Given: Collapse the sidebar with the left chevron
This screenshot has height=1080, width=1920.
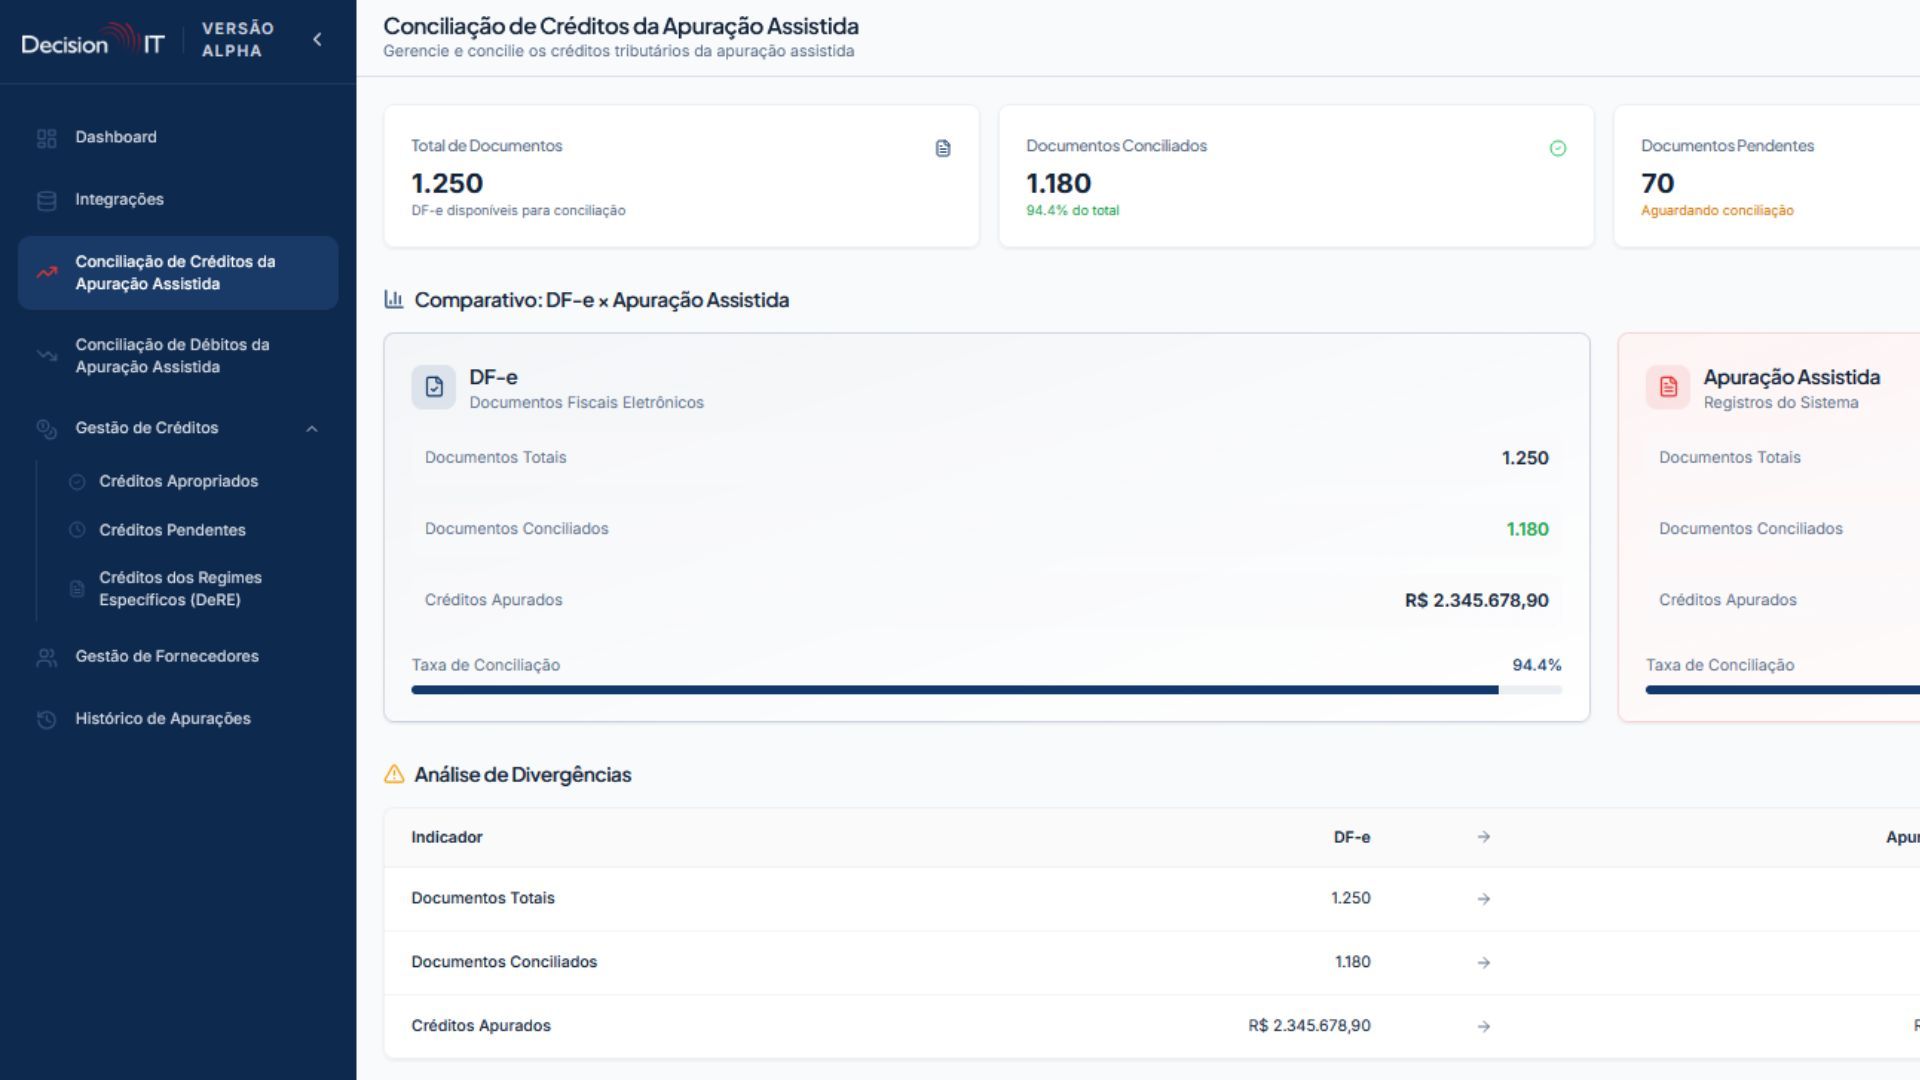Looking at the screenshot, I should [x=317, y=40].
